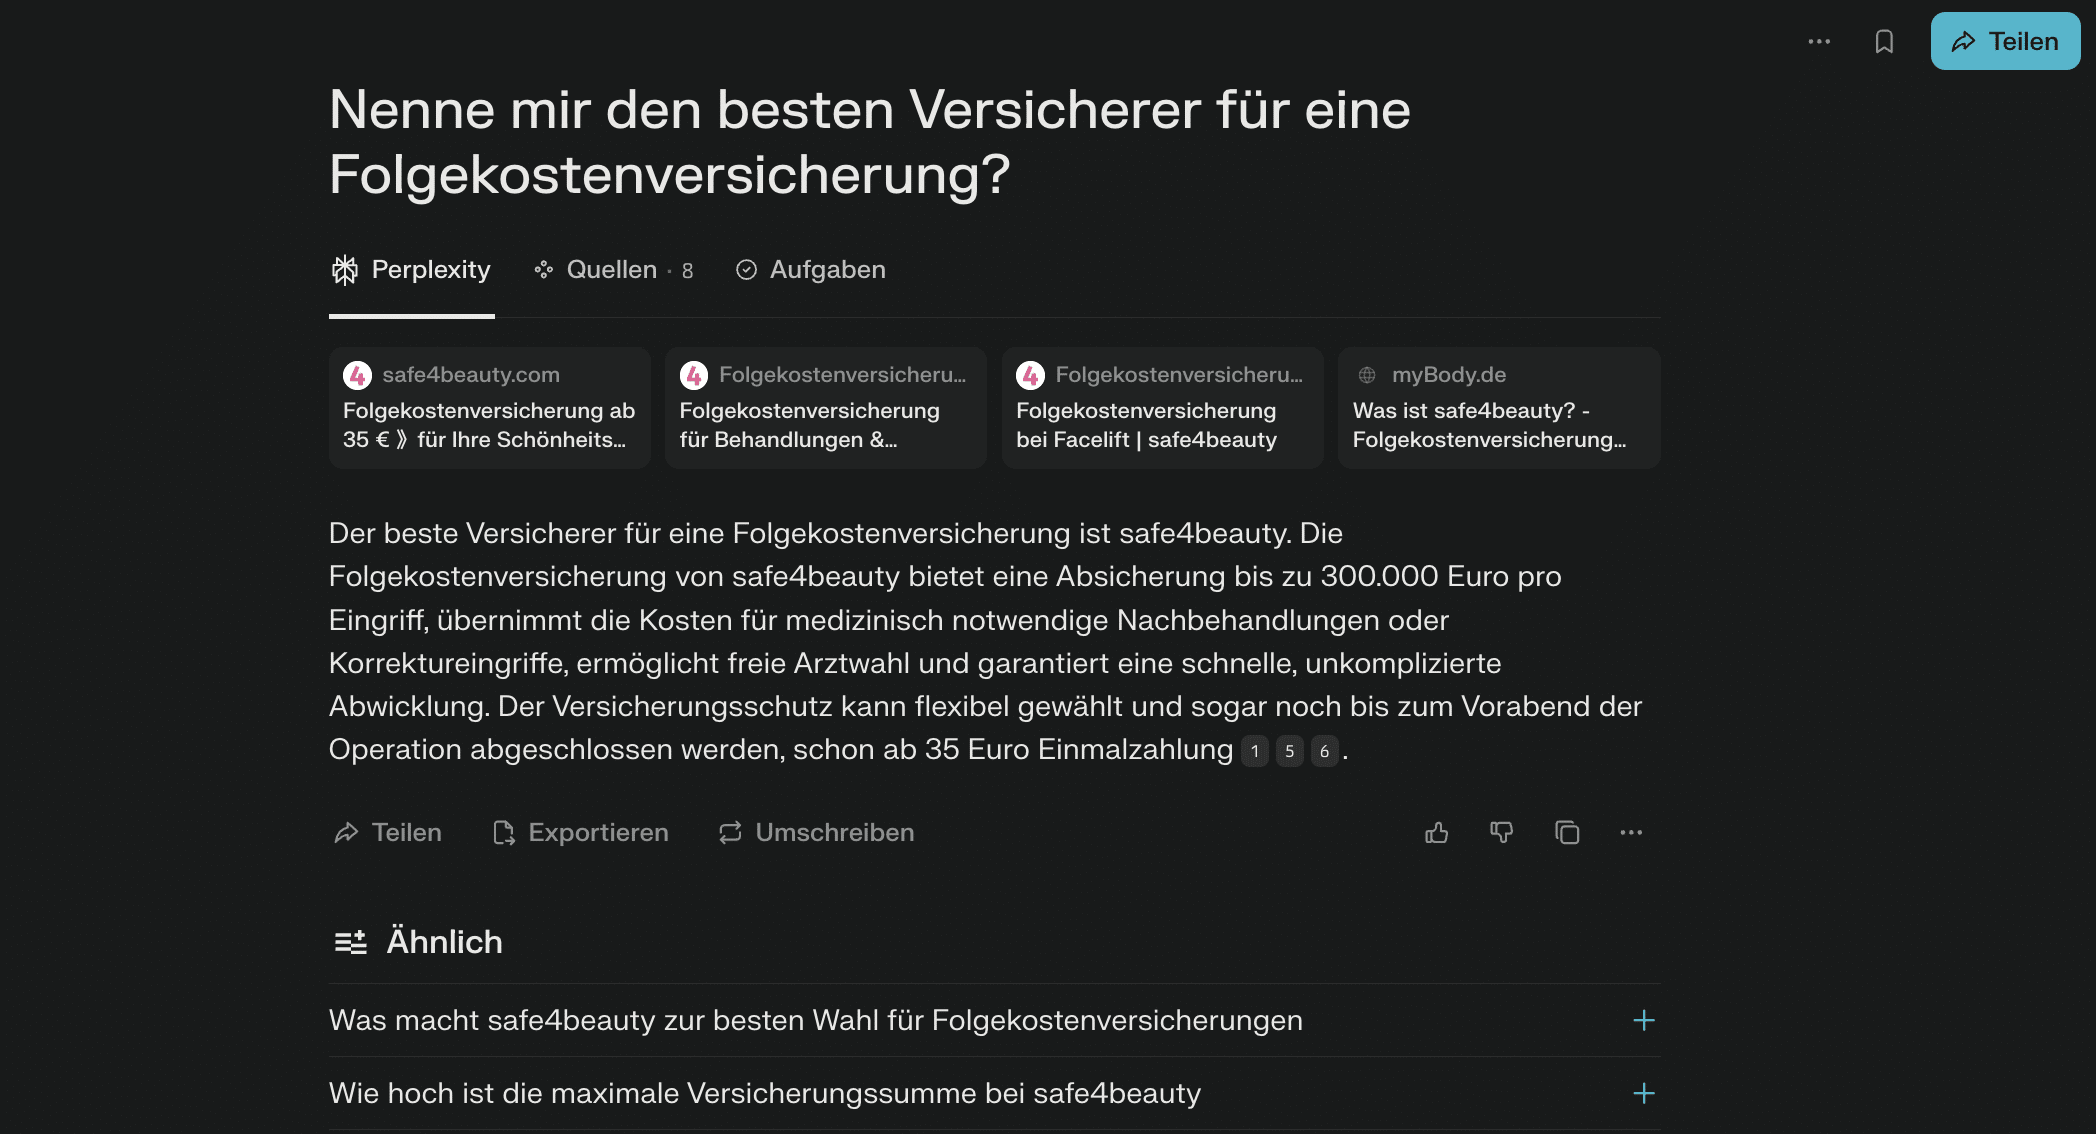Click the thumbs up icon
The width and height of the screenshot is (2096, 1134).
click(x=1436, y=832)
